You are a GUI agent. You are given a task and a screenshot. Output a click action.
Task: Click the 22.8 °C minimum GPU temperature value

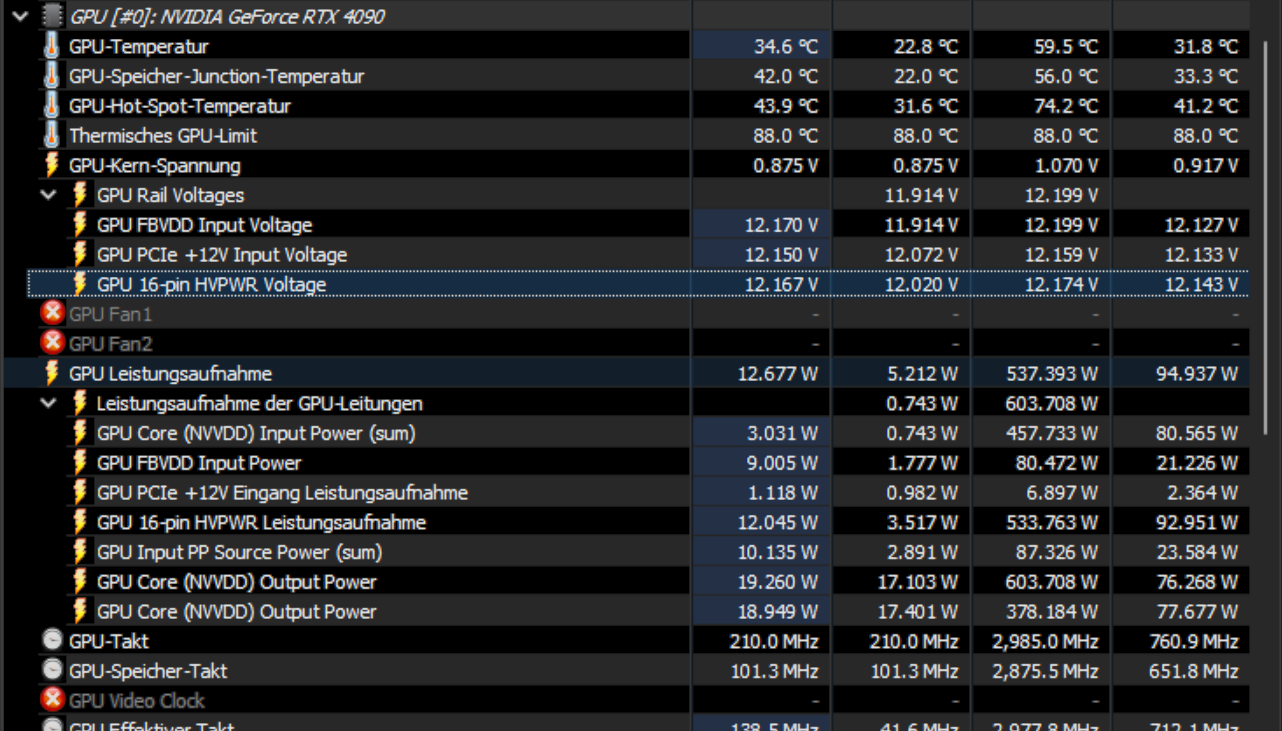926,46
